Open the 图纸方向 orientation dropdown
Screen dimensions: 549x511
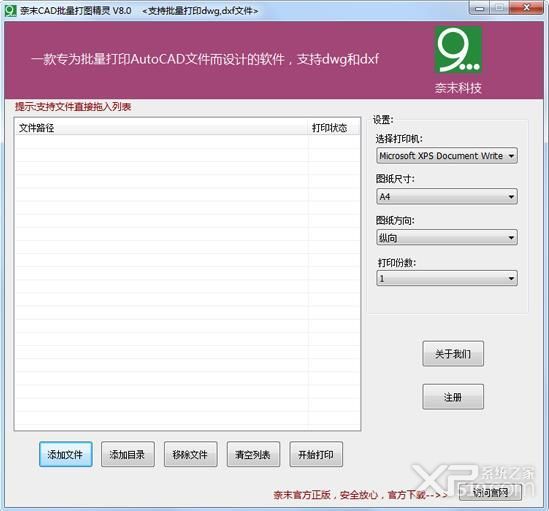(447, 237)
